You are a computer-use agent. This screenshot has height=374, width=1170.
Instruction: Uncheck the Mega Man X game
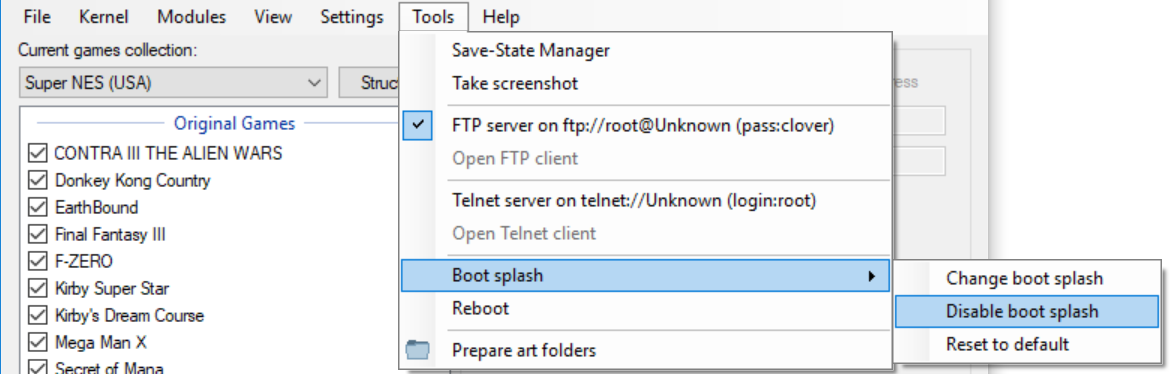click(37, 342)
